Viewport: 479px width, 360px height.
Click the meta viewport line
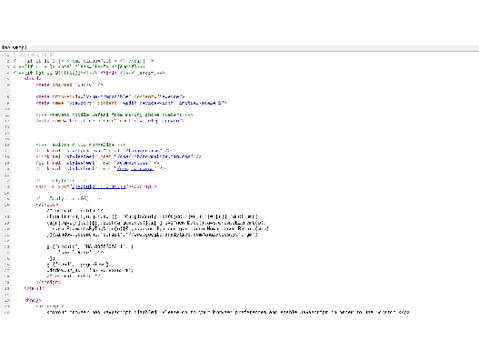pyautogui.click(x=131, y=103)
